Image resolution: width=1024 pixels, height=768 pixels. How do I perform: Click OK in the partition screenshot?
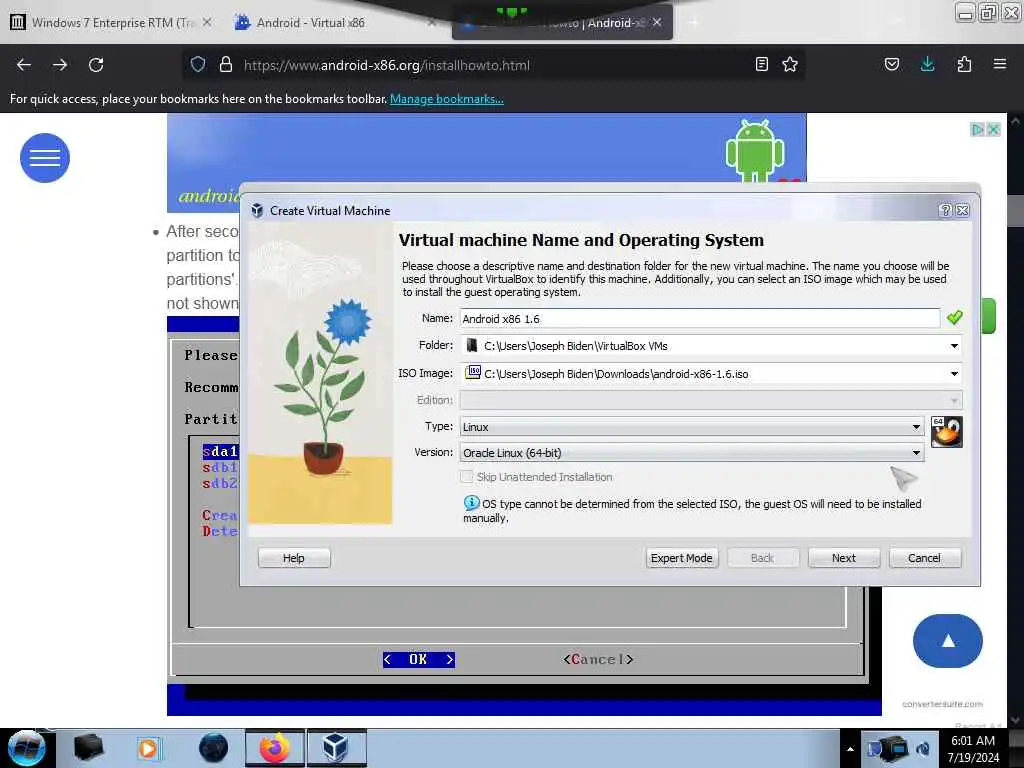419,660
